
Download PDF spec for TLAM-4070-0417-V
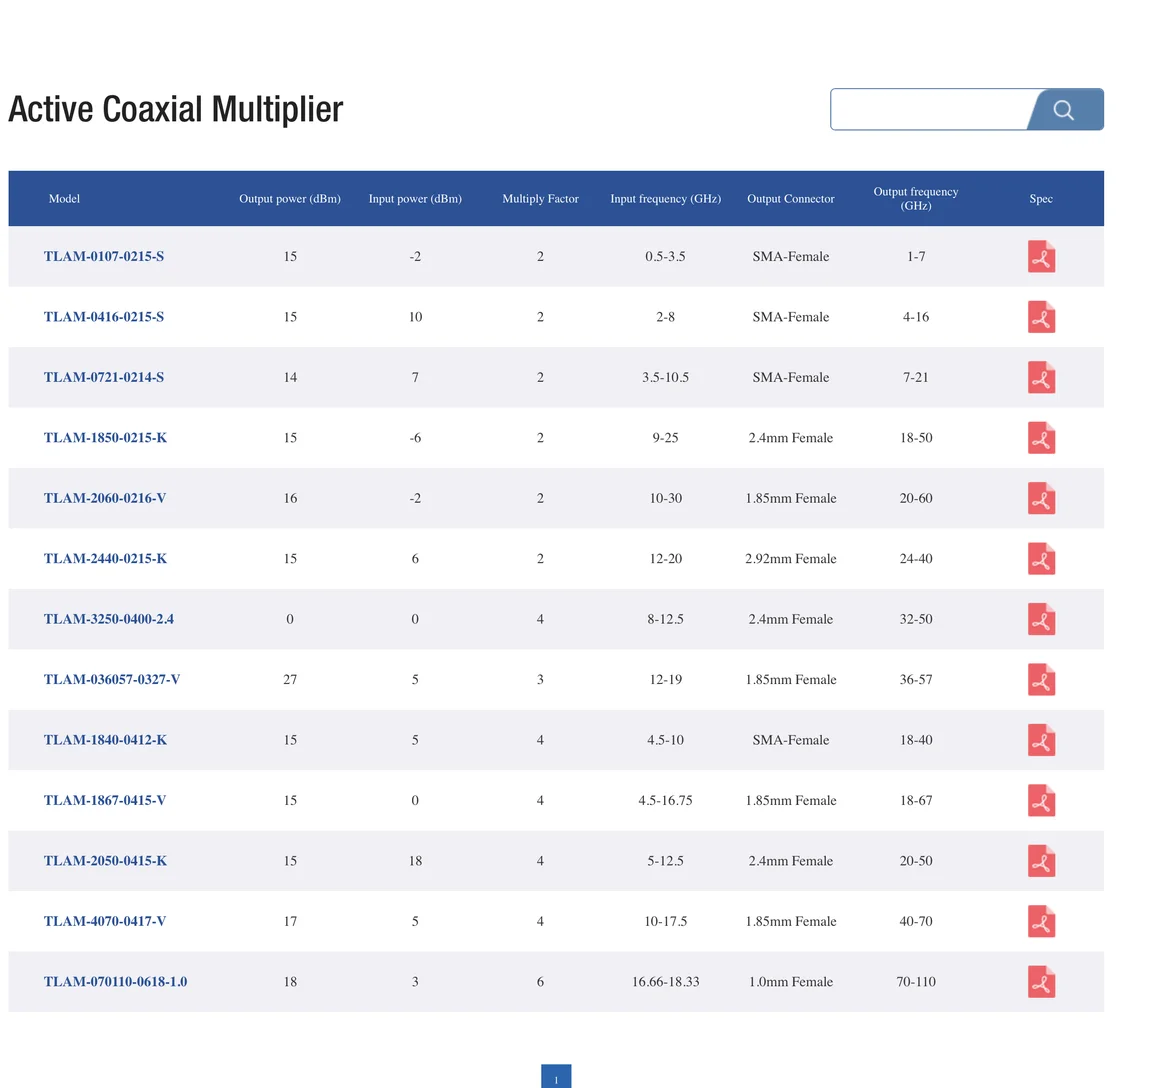point(1041,922)
